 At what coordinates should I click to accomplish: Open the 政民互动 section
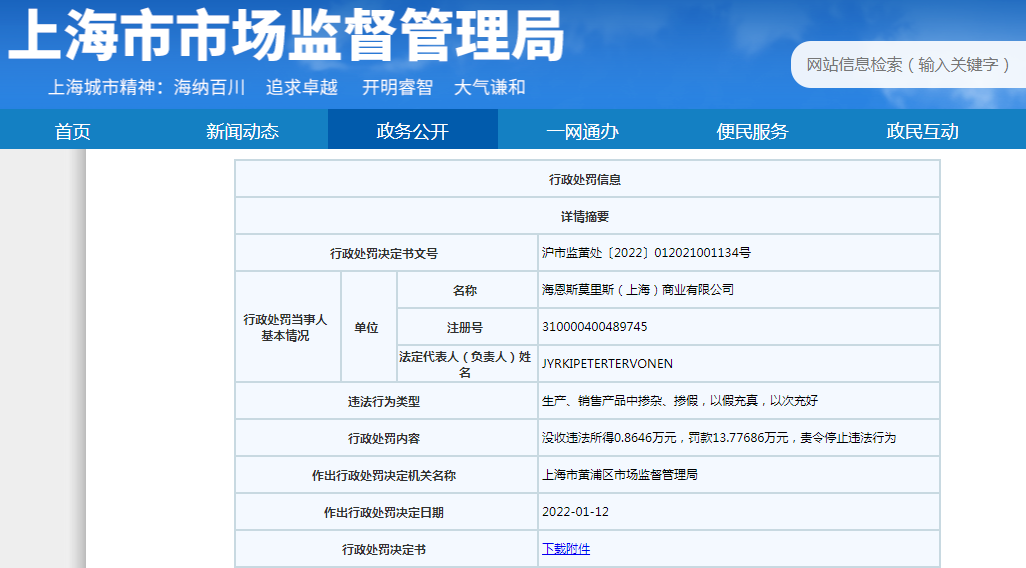click(922, 131)
